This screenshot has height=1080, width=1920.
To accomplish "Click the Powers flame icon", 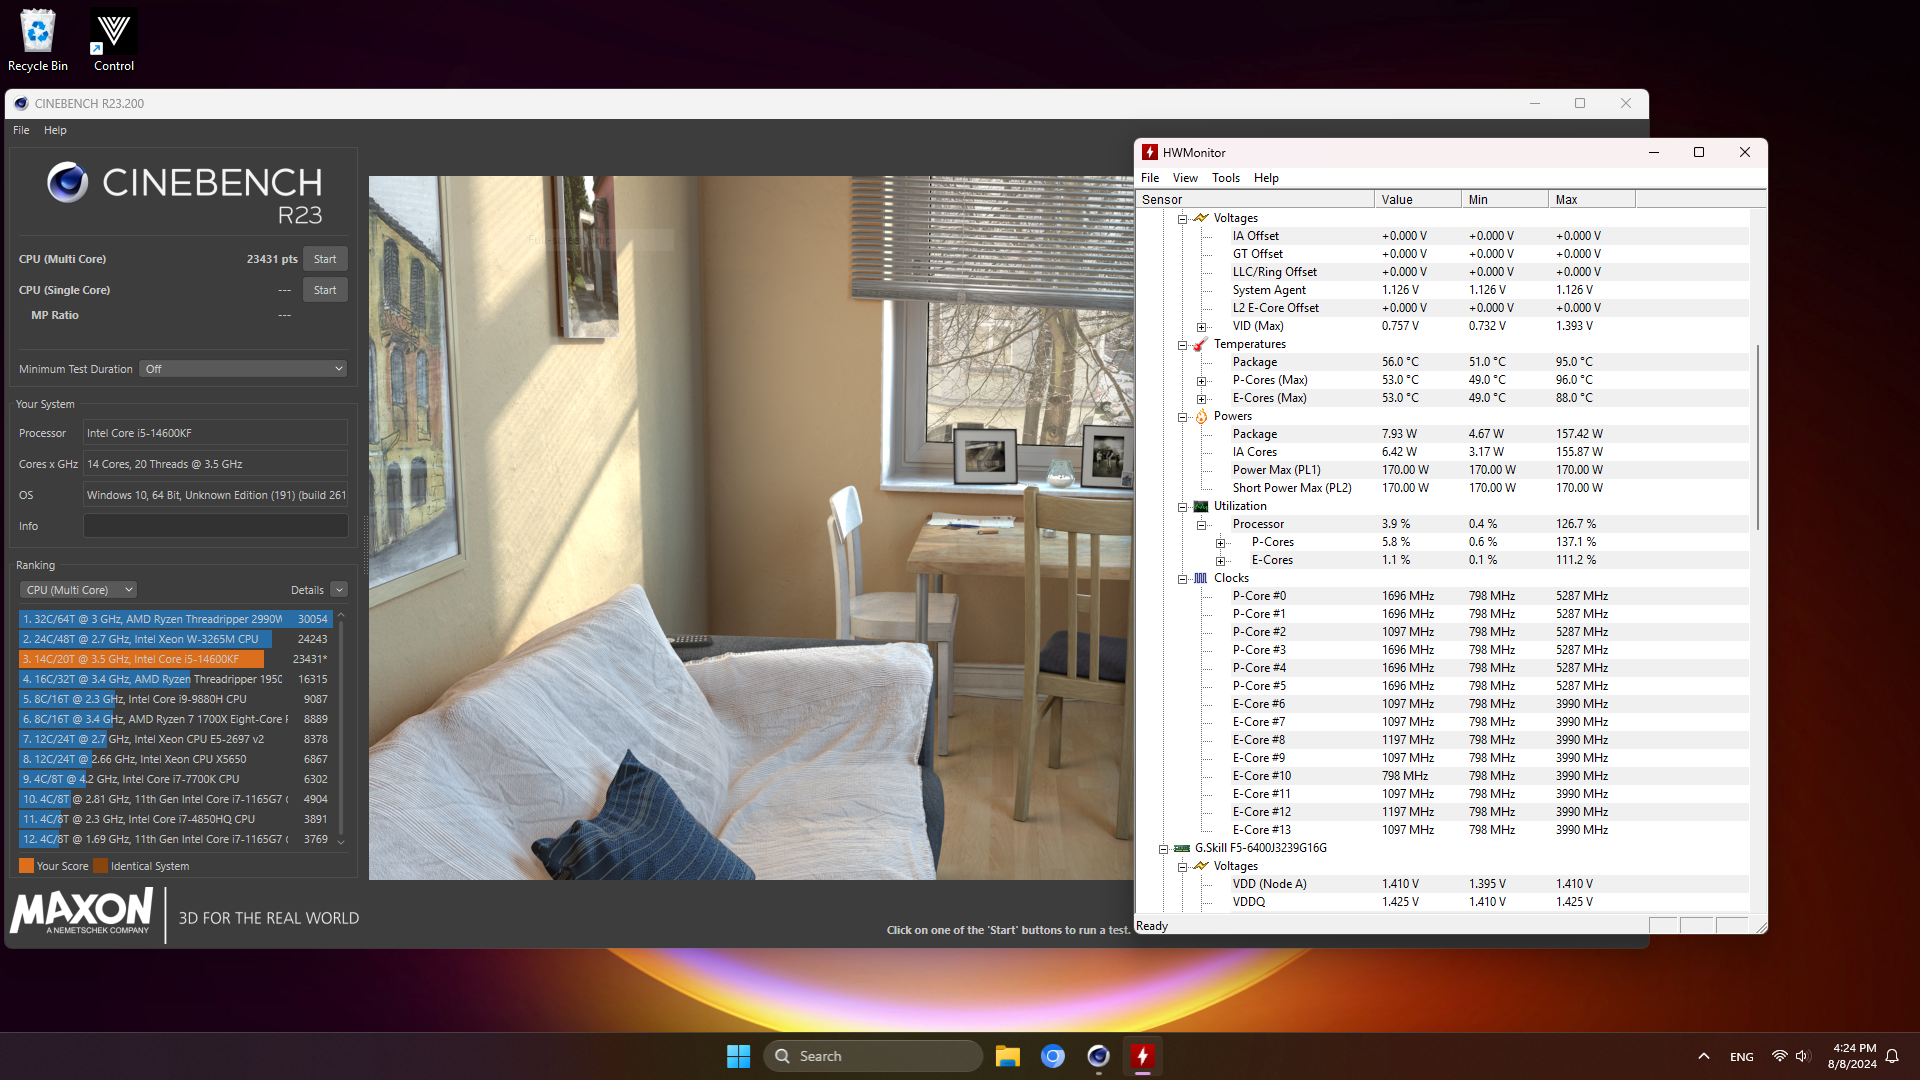I will click(1201, 416).
